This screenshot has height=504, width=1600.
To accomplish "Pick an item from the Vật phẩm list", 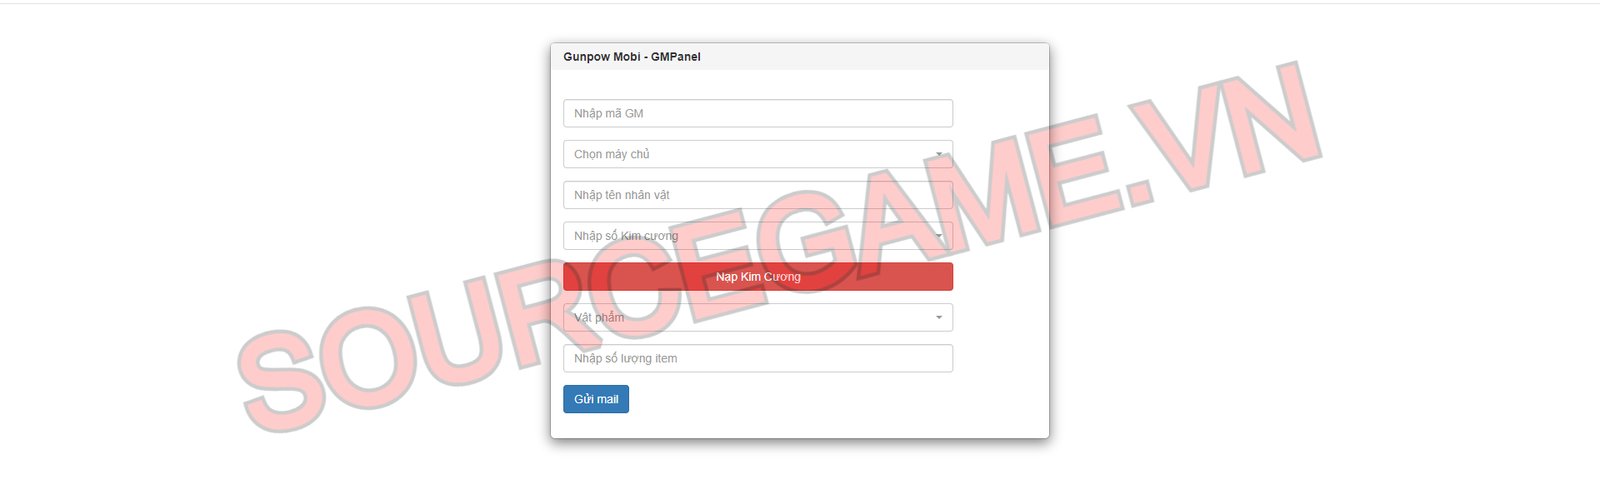I will [x=758, y=317].
